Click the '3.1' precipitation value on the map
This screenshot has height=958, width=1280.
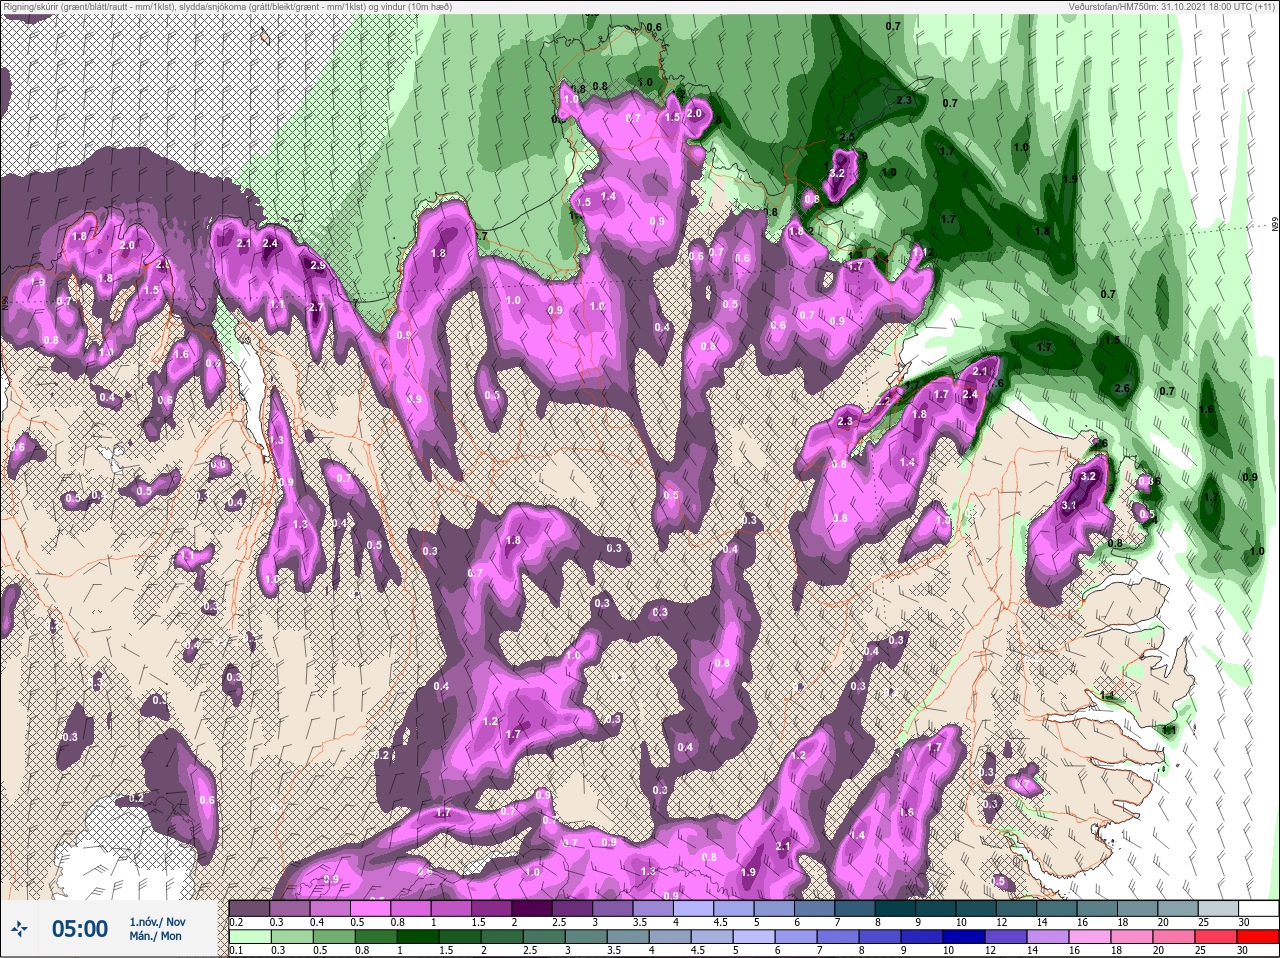pyautogui.click(x=1068, y=506)
